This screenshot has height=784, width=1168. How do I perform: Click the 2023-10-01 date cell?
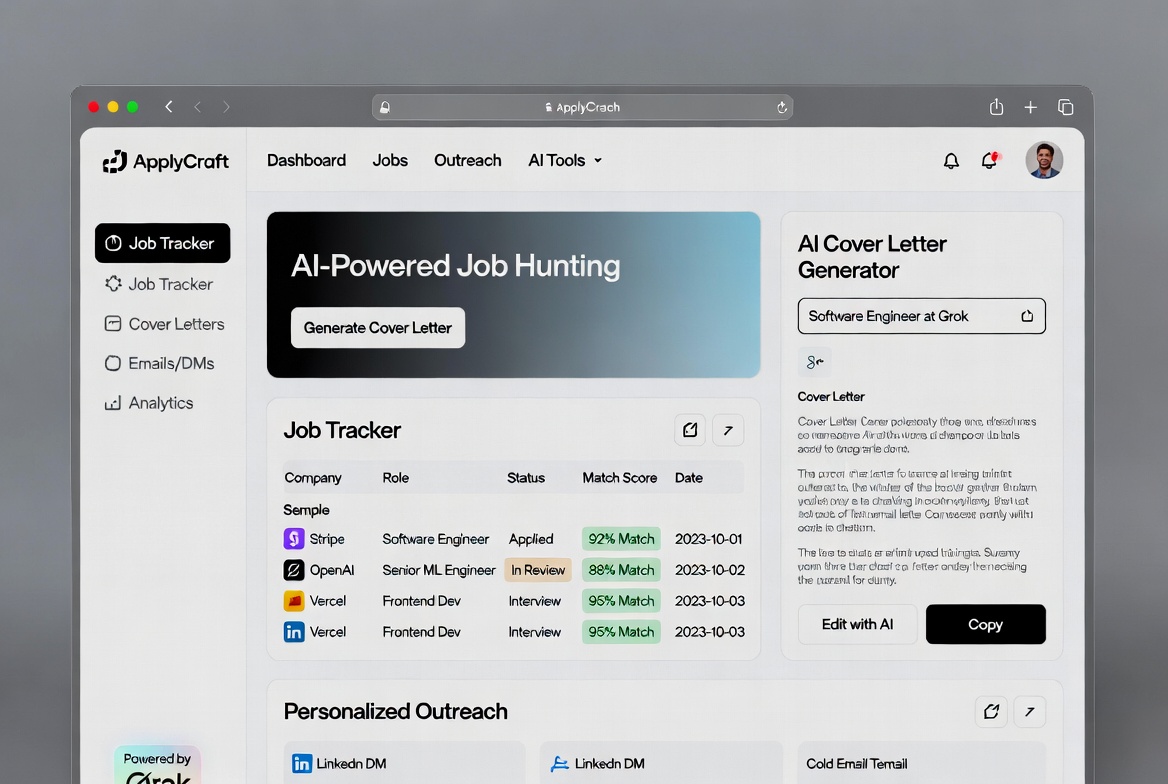[x=708, y=539]
